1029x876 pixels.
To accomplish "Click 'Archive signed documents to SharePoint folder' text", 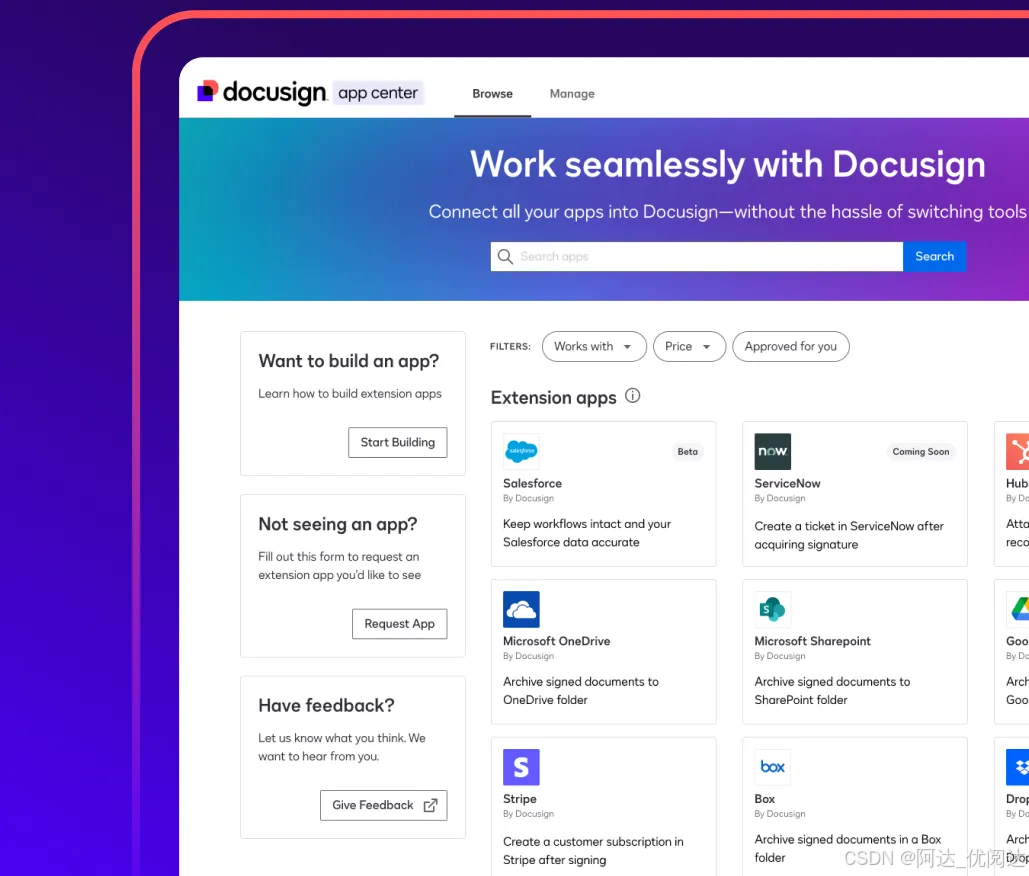I will (832, 691).
